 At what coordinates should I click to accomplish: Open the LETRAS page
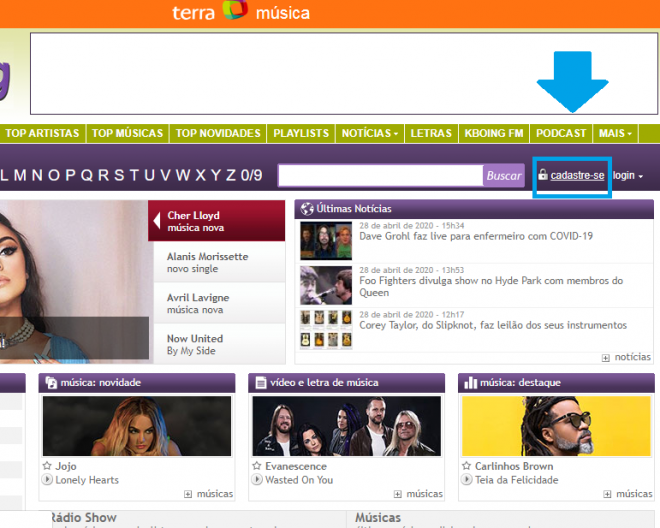[431, 133]
